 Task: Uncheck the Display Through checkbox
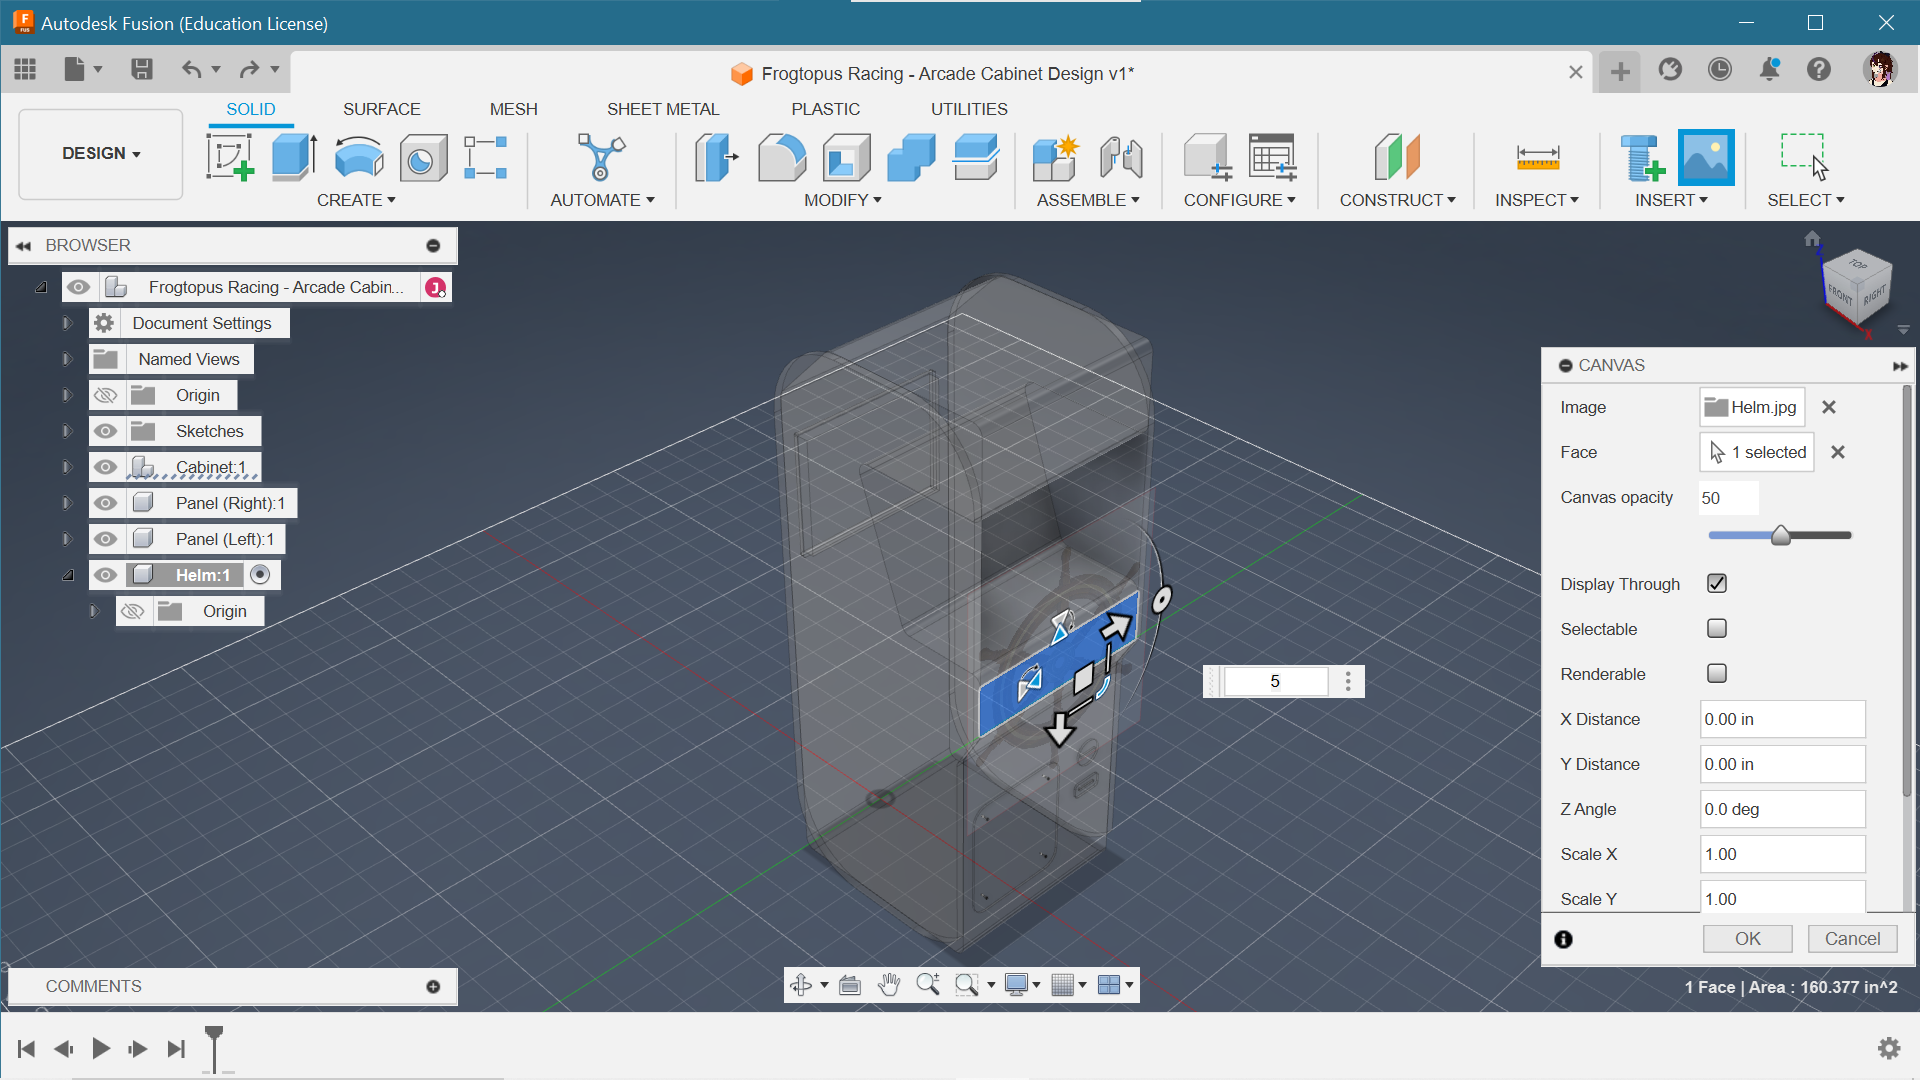coord(1717,584)
